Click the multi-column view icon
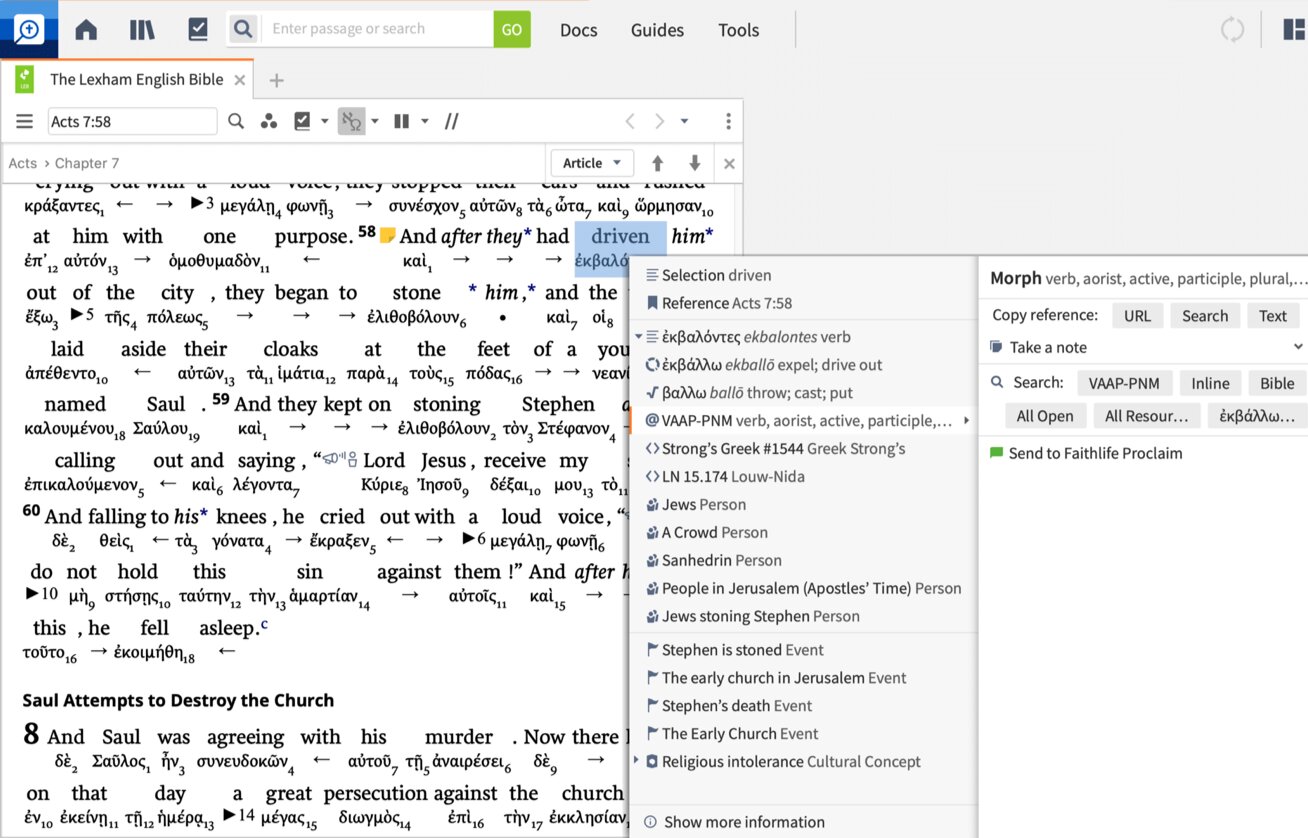The height and width of the screenshot is (838, 1308). click(x=402, y=121)
